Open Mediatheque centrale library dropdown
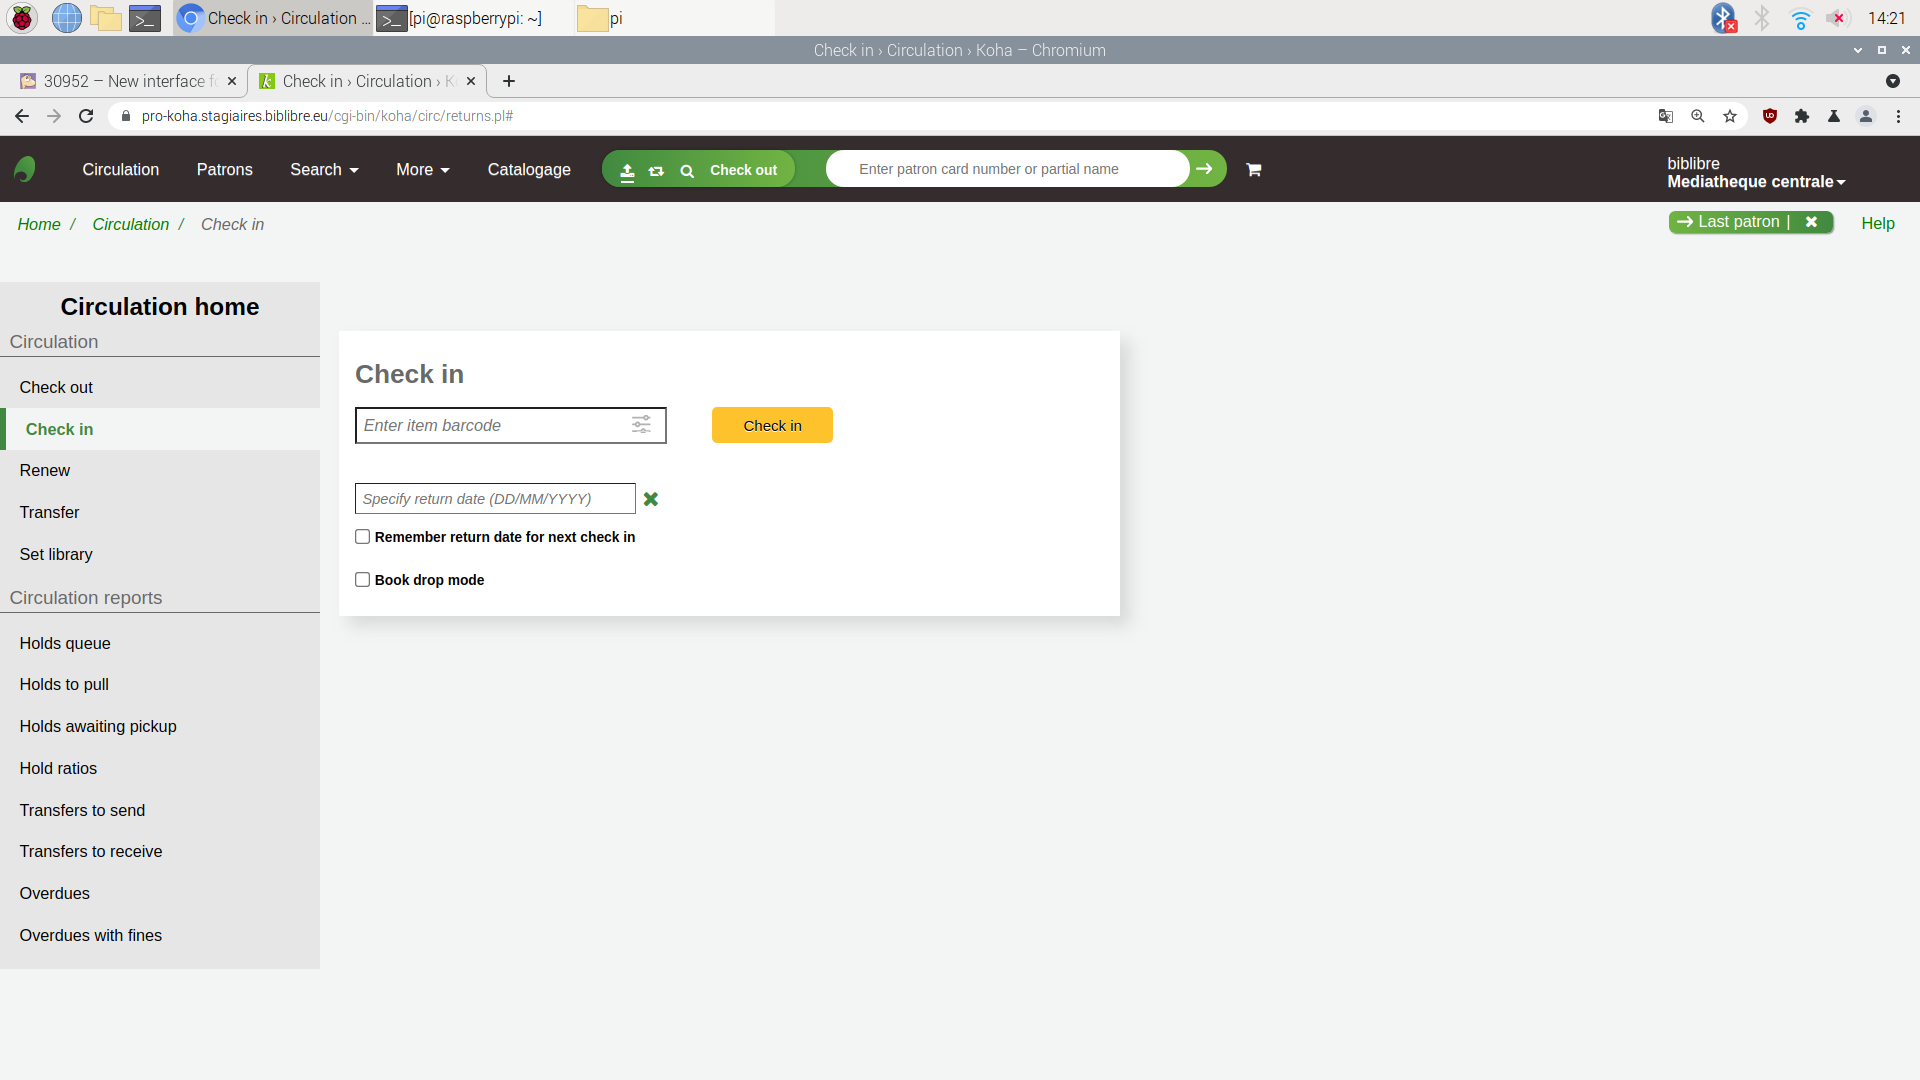 click(1756, 182)
